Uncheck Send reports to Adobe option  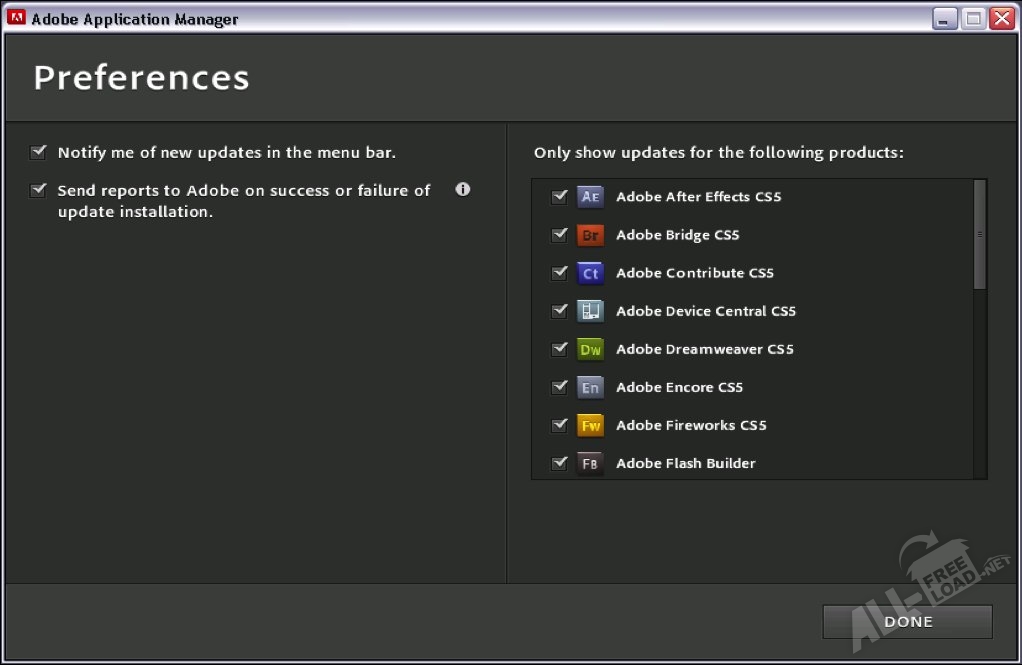[x=39, y=190]
